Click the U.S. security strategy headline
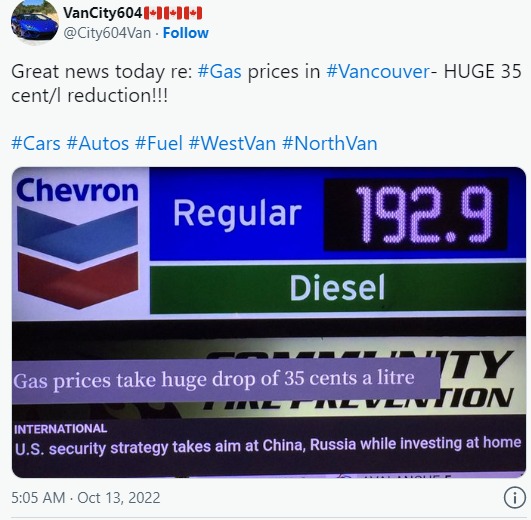The width and height of the screenshot is (531, 520). pyautogui.click(x=268, y=446)
